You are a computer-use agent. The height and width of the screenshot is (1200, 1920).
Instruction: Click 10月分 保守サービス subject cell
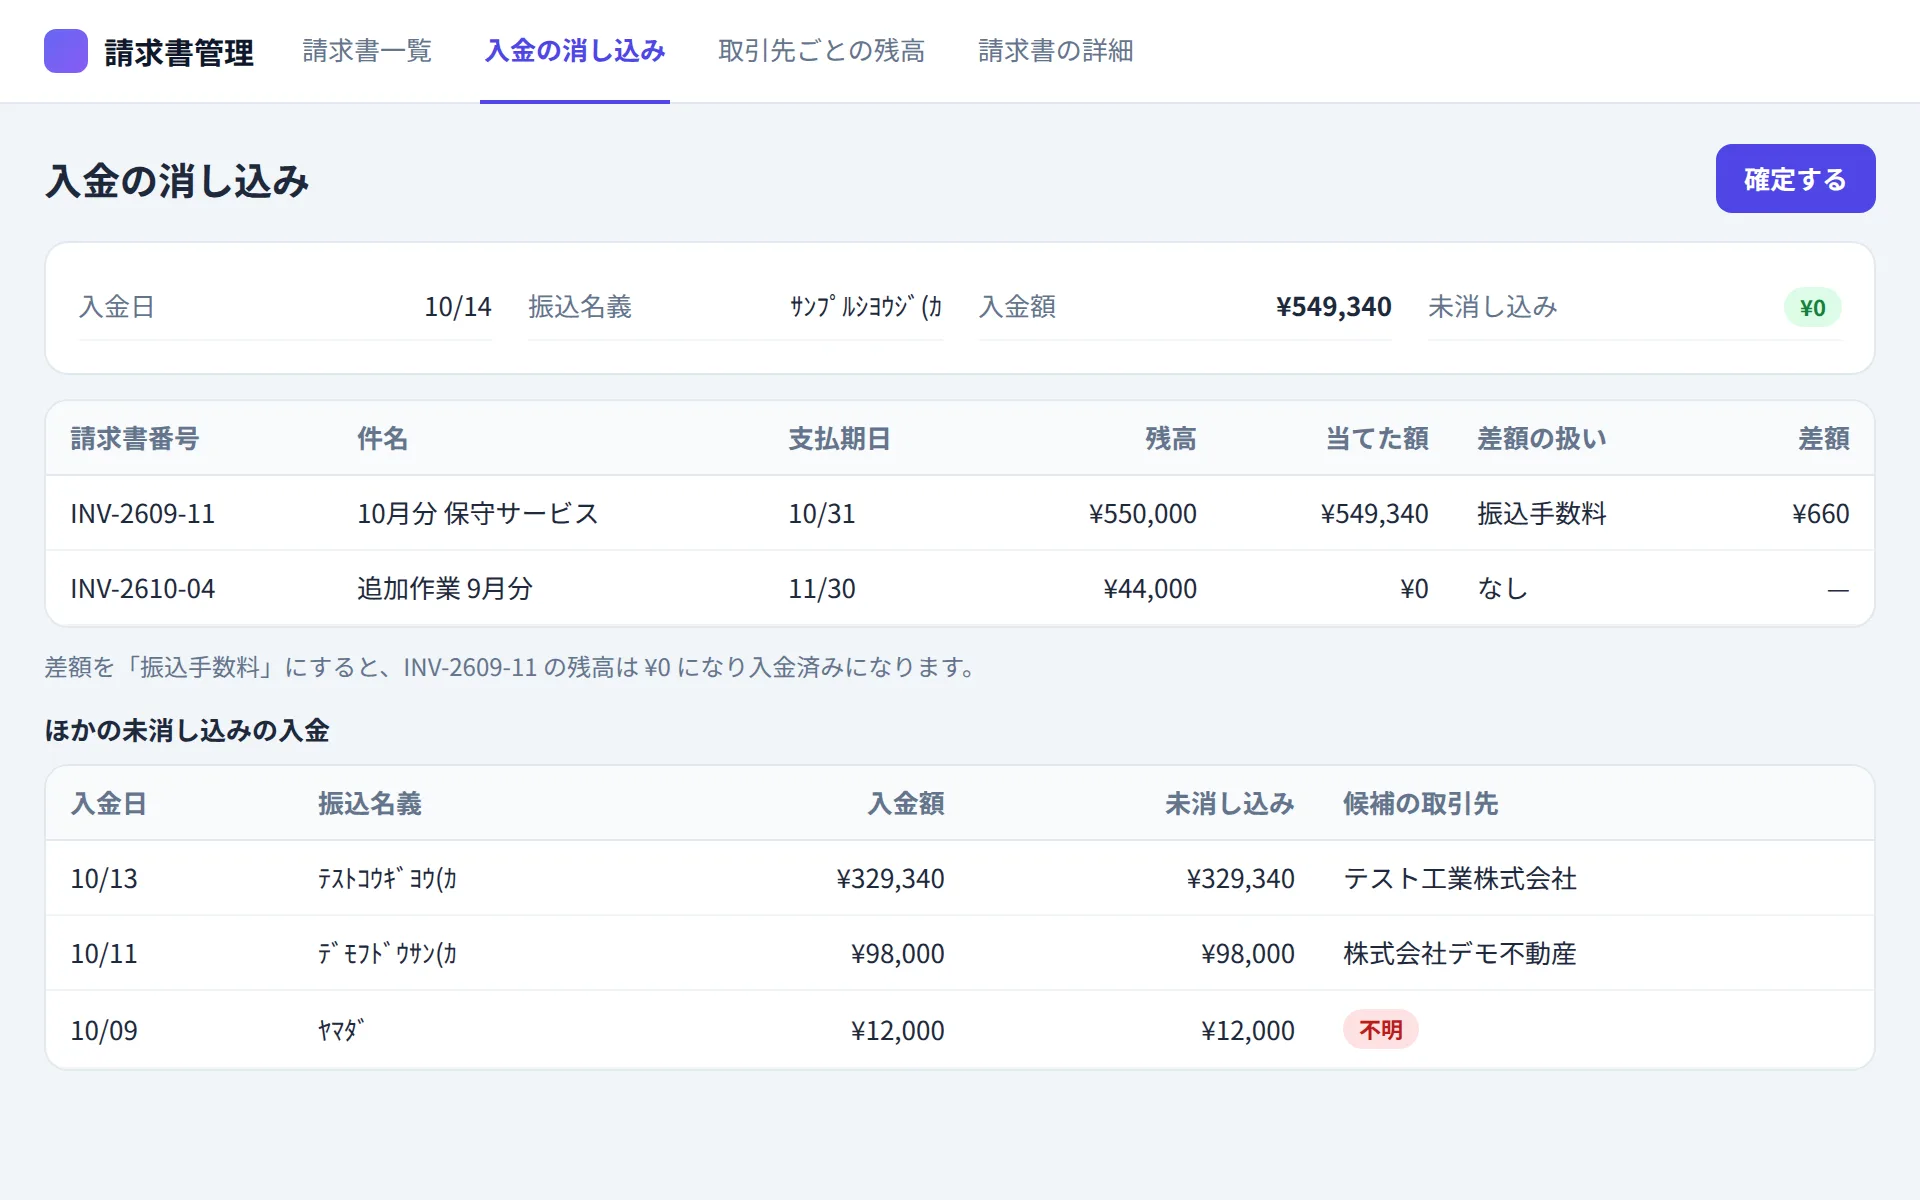pyautogui.click(x=478, y=514)
